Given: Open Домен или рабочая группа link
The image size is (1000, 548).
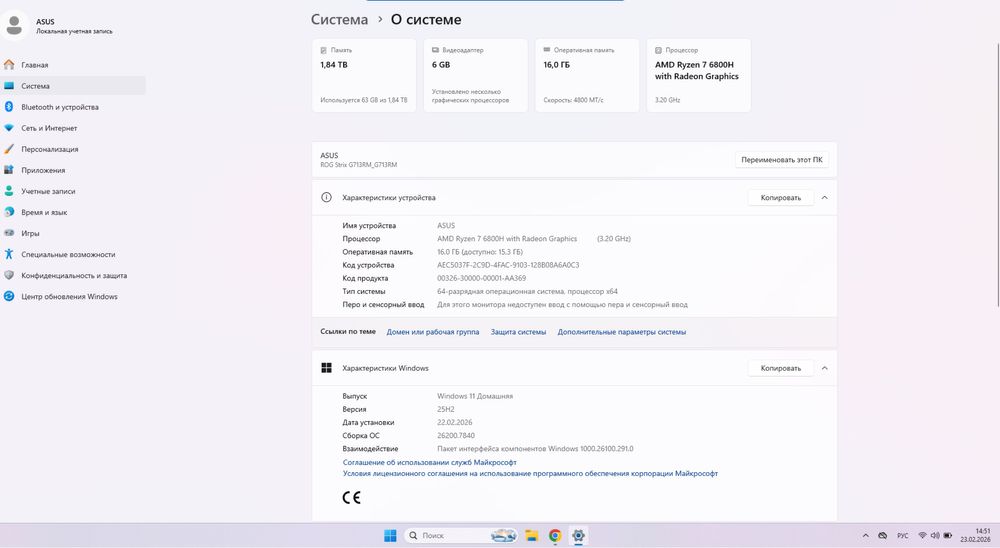Looking at the screenshot, I should pyautogui.click(x=432, y=332).
